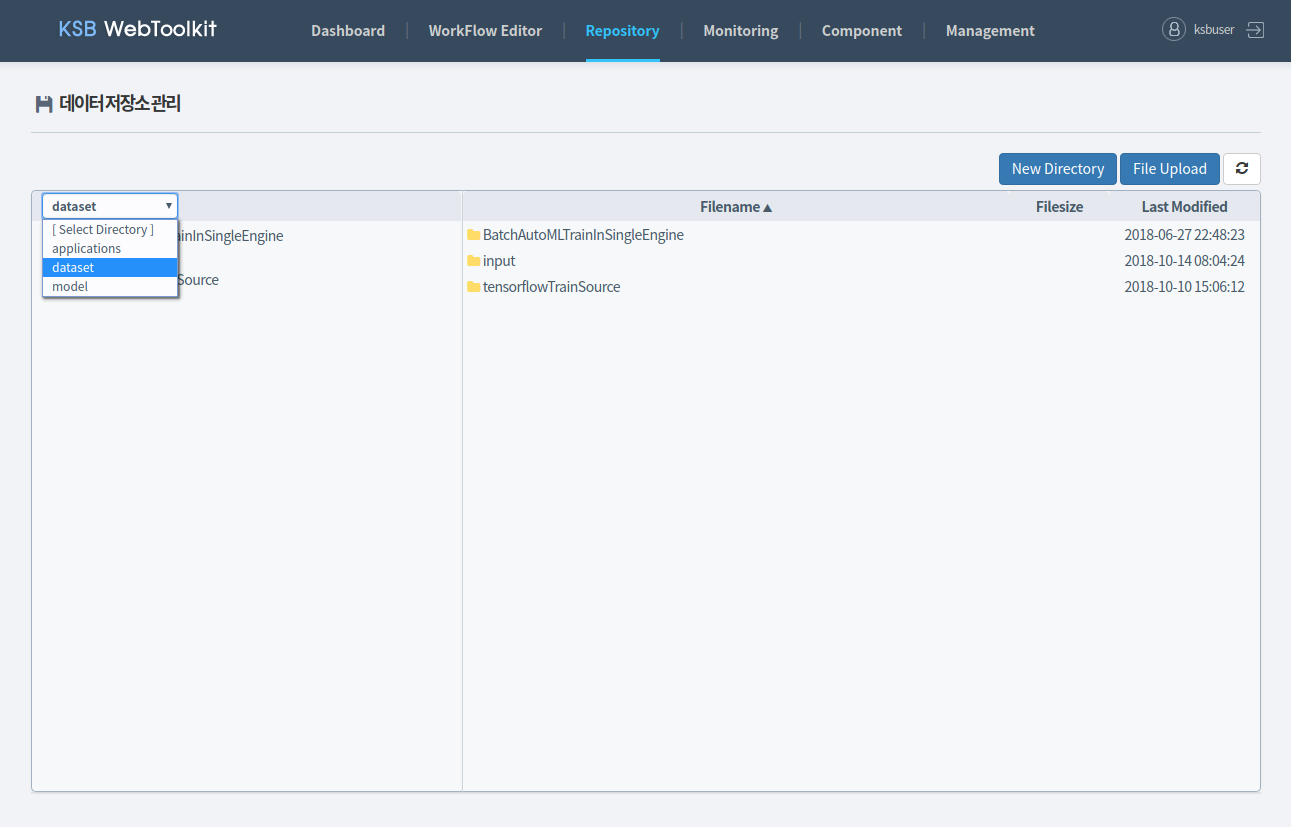Open the Dashboard tab

pyautogui.click(x=348, y=31)
